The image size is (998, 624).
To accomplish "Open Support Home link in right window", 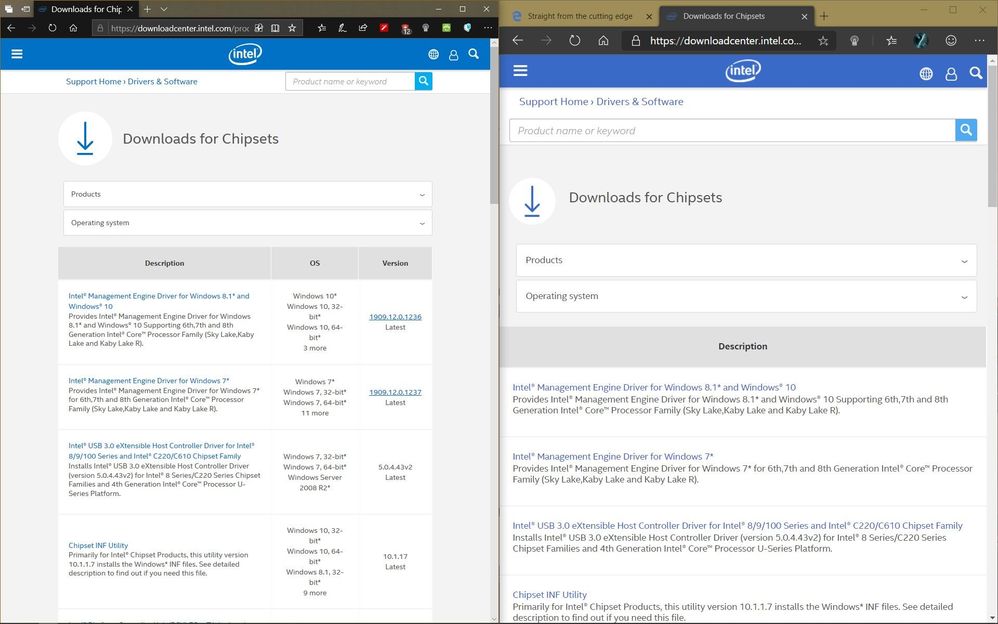I will point(553,102).
